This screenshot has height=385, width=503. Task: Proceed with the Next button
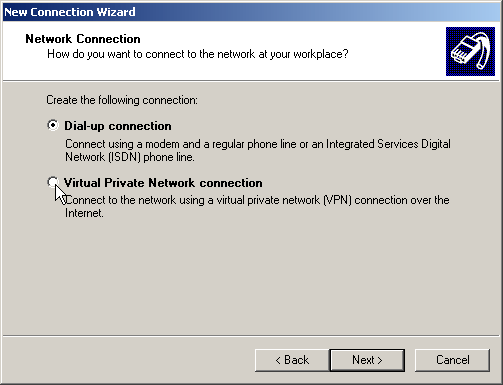point(367,360)
